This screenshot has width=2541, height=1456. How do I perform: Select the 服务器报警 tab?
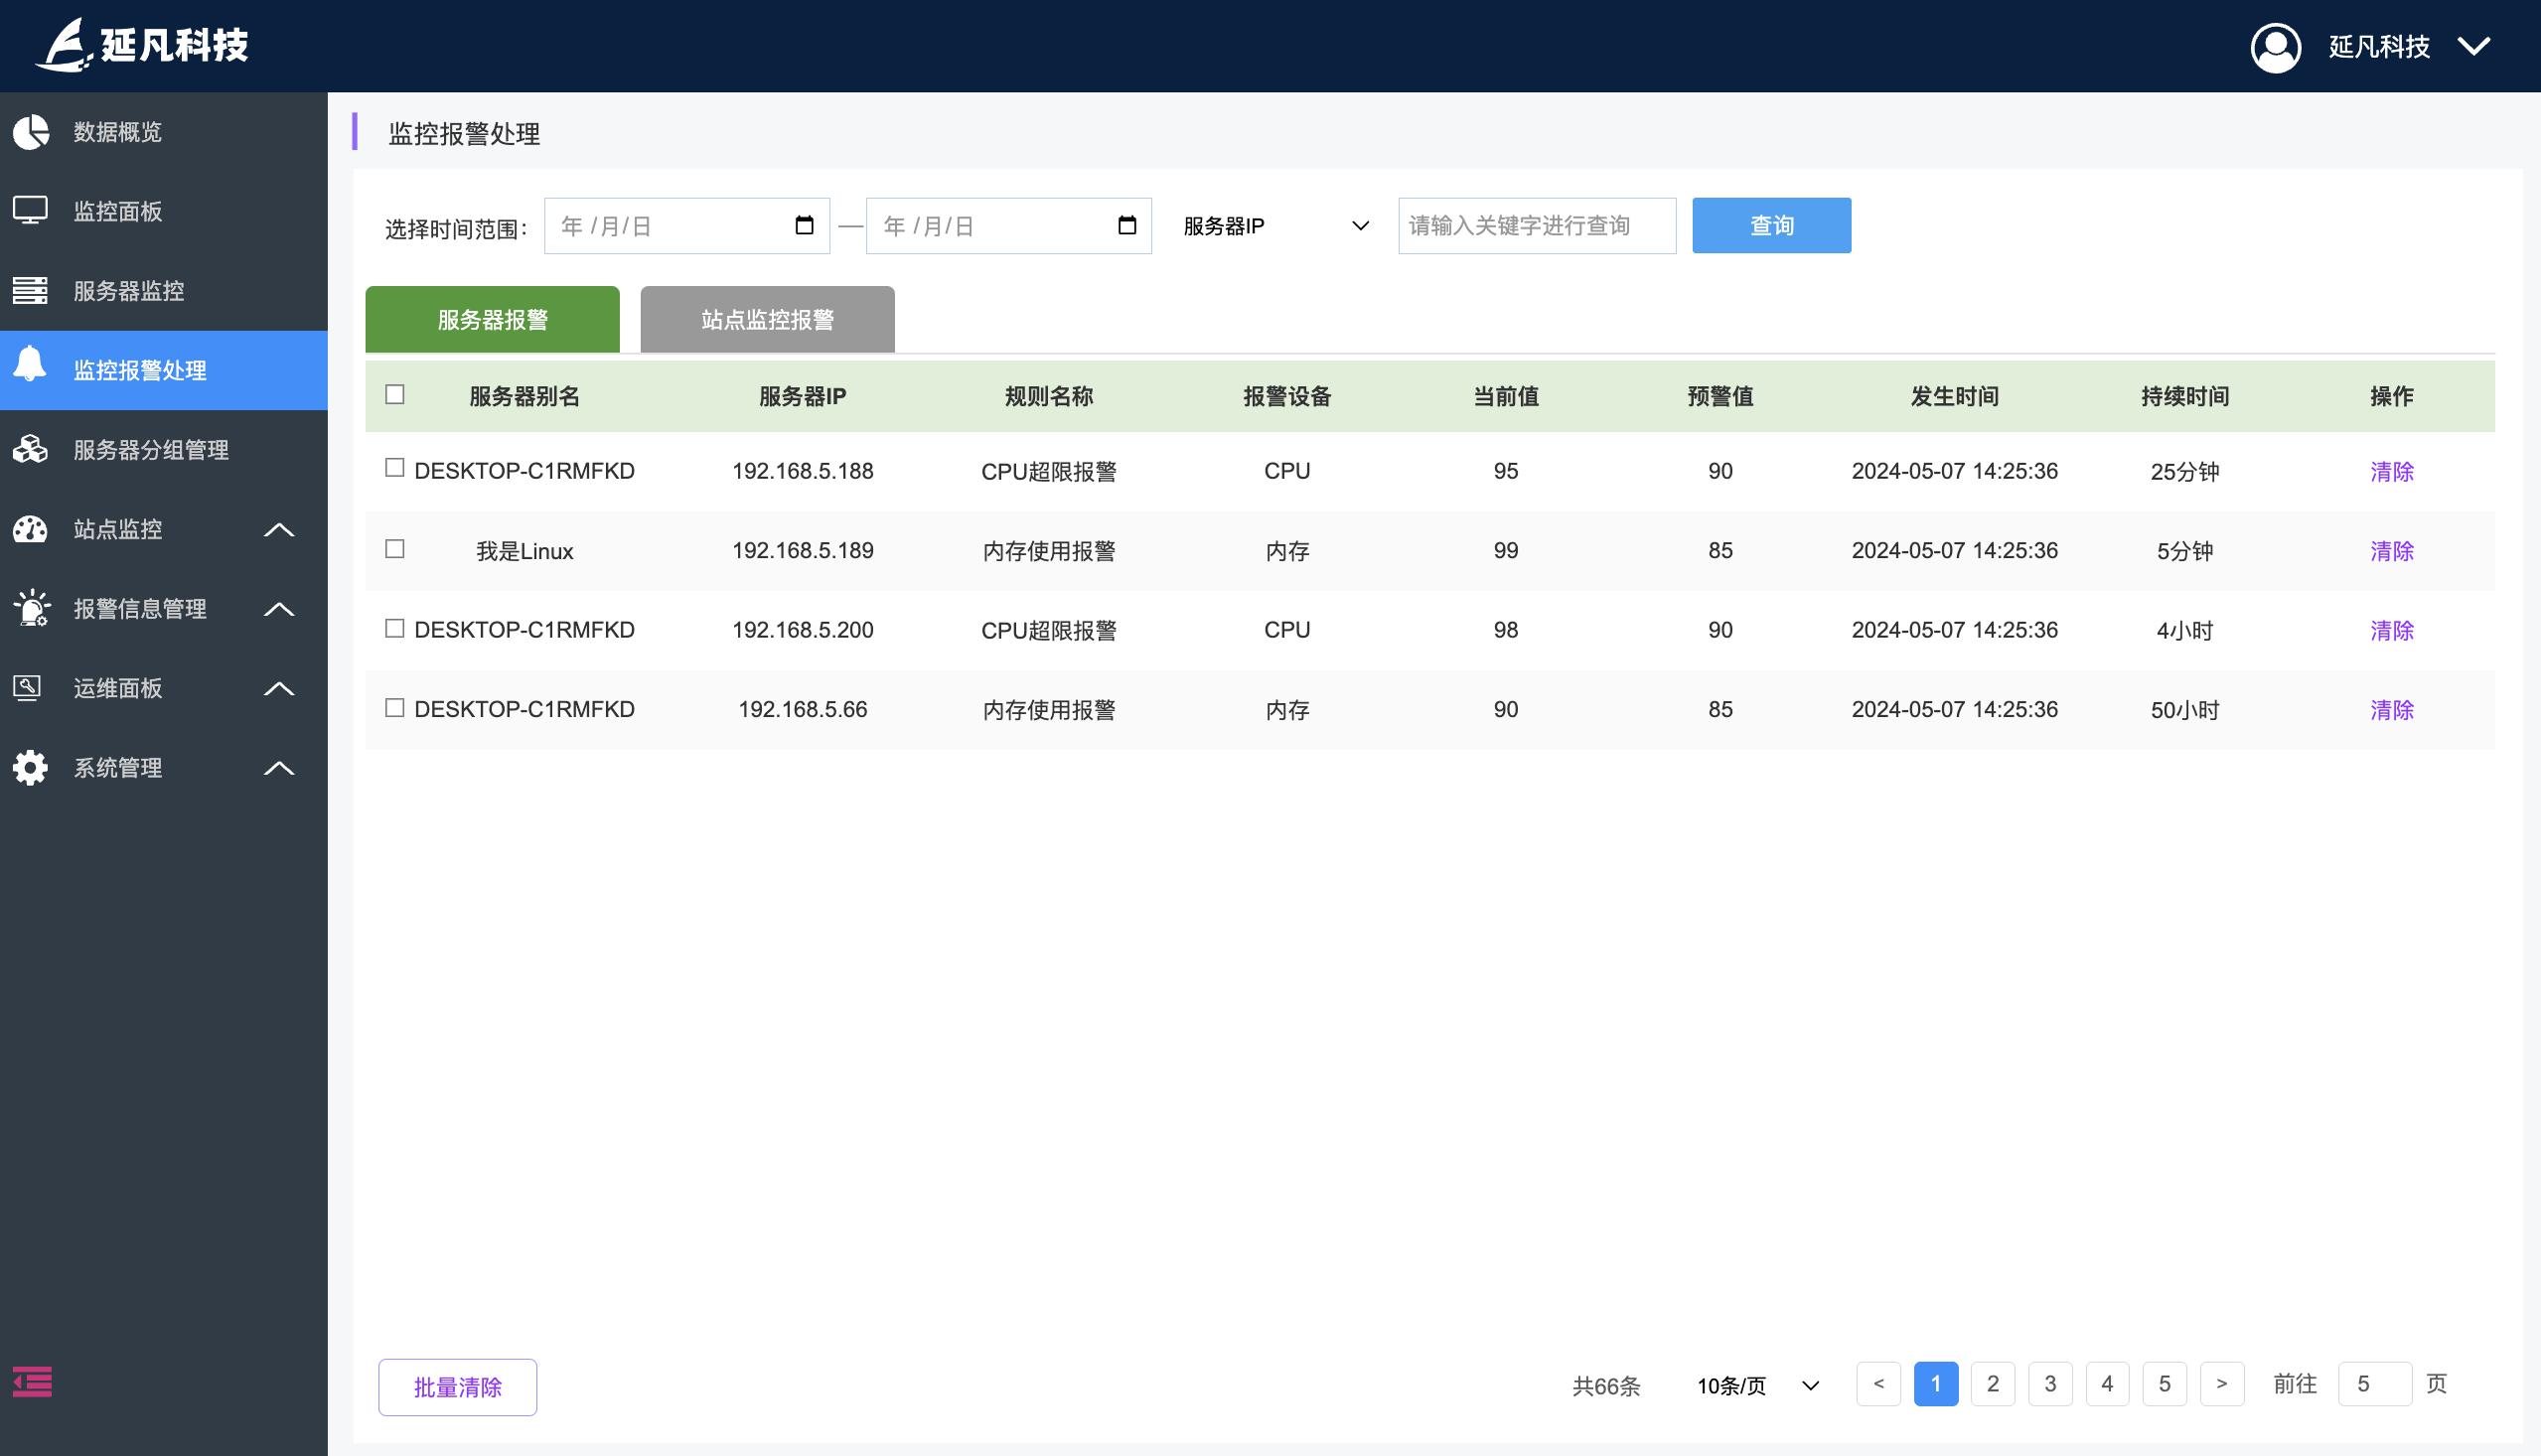click(492, 320)
